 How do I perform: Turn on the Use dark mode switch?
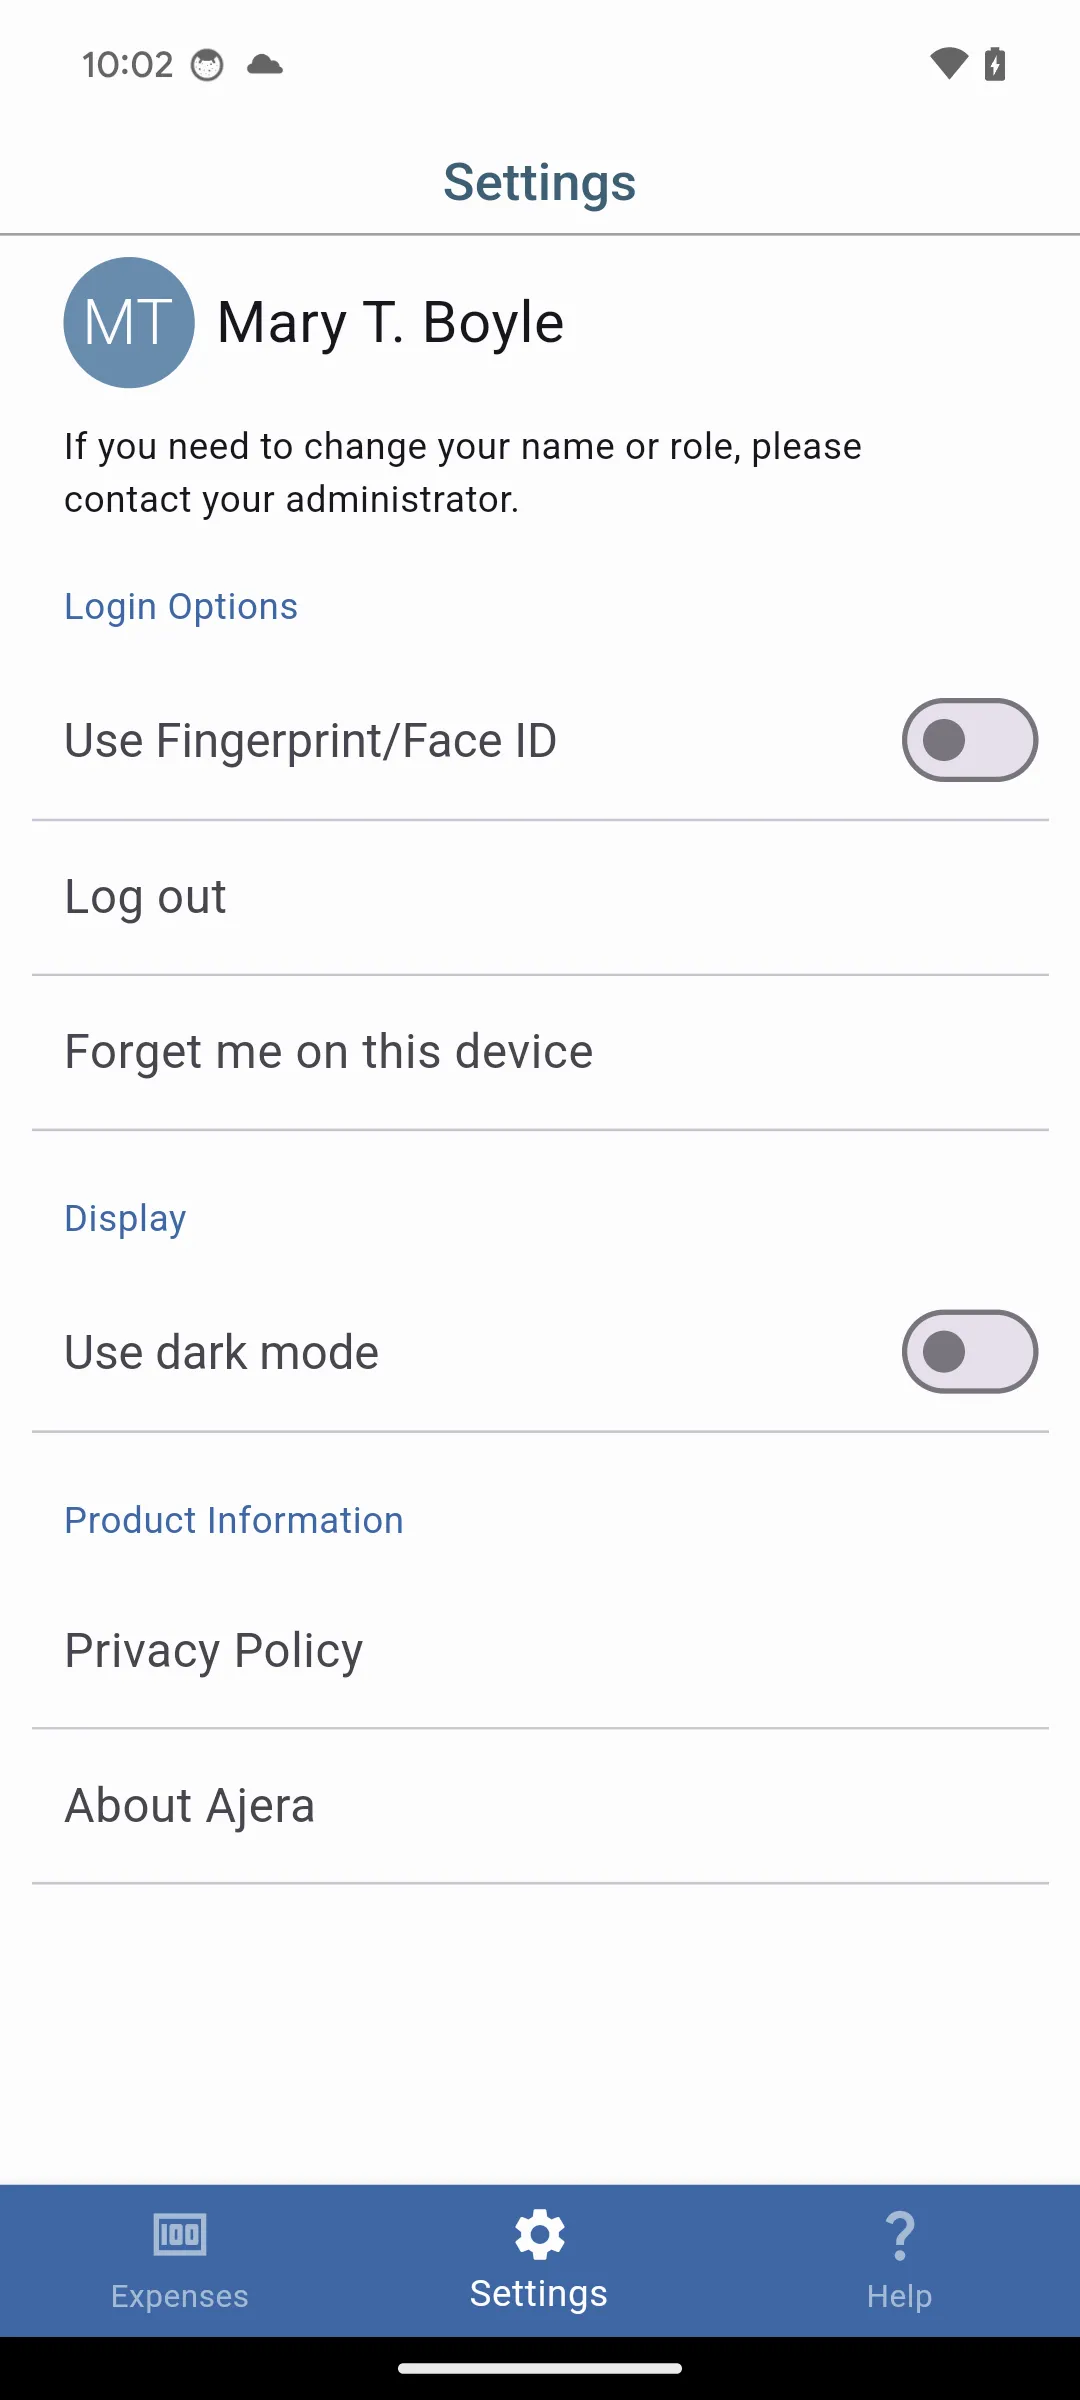pyautogui.click(x=969, y=1352)
